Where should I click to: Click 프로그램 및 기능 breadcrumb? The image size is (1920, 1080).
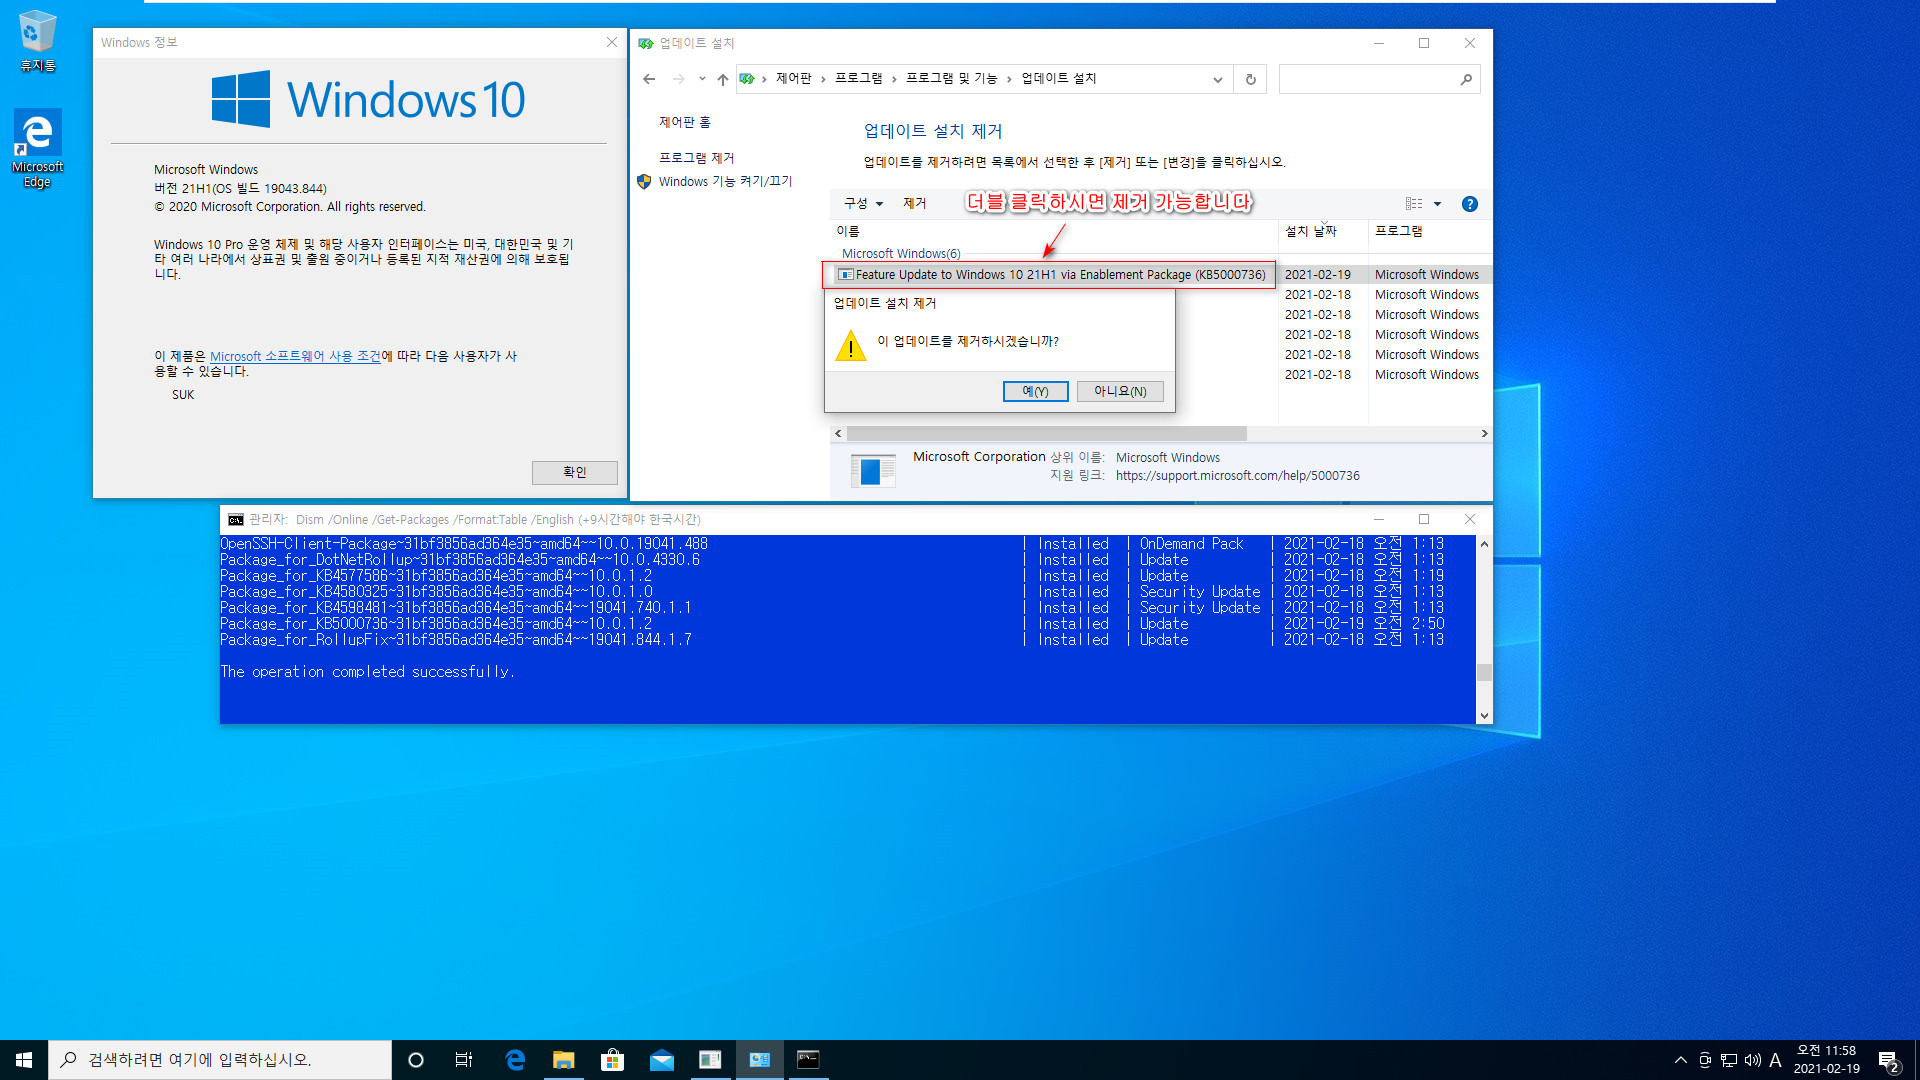[x=951, y=79]
